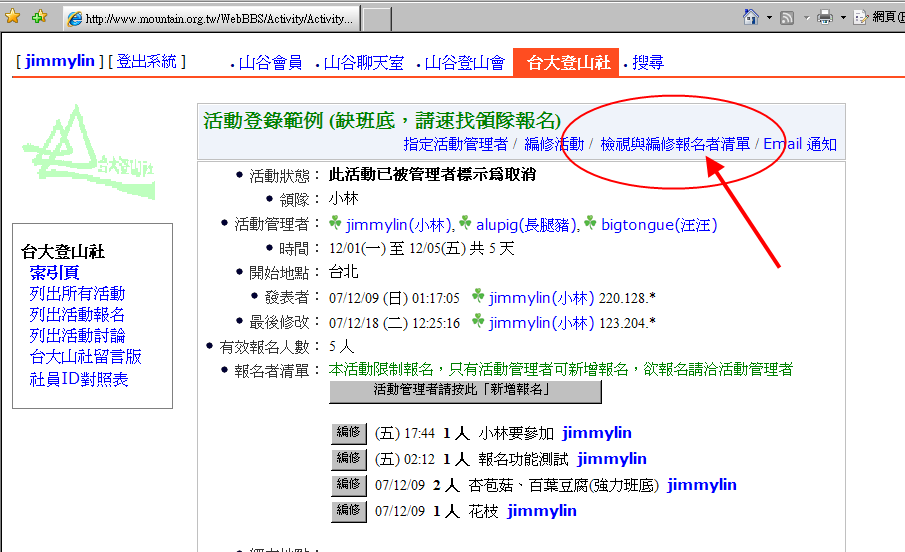The image size is (905, 552).
Task: Click jimmylin link beside 花枝
Action: (x=542, y=510)
